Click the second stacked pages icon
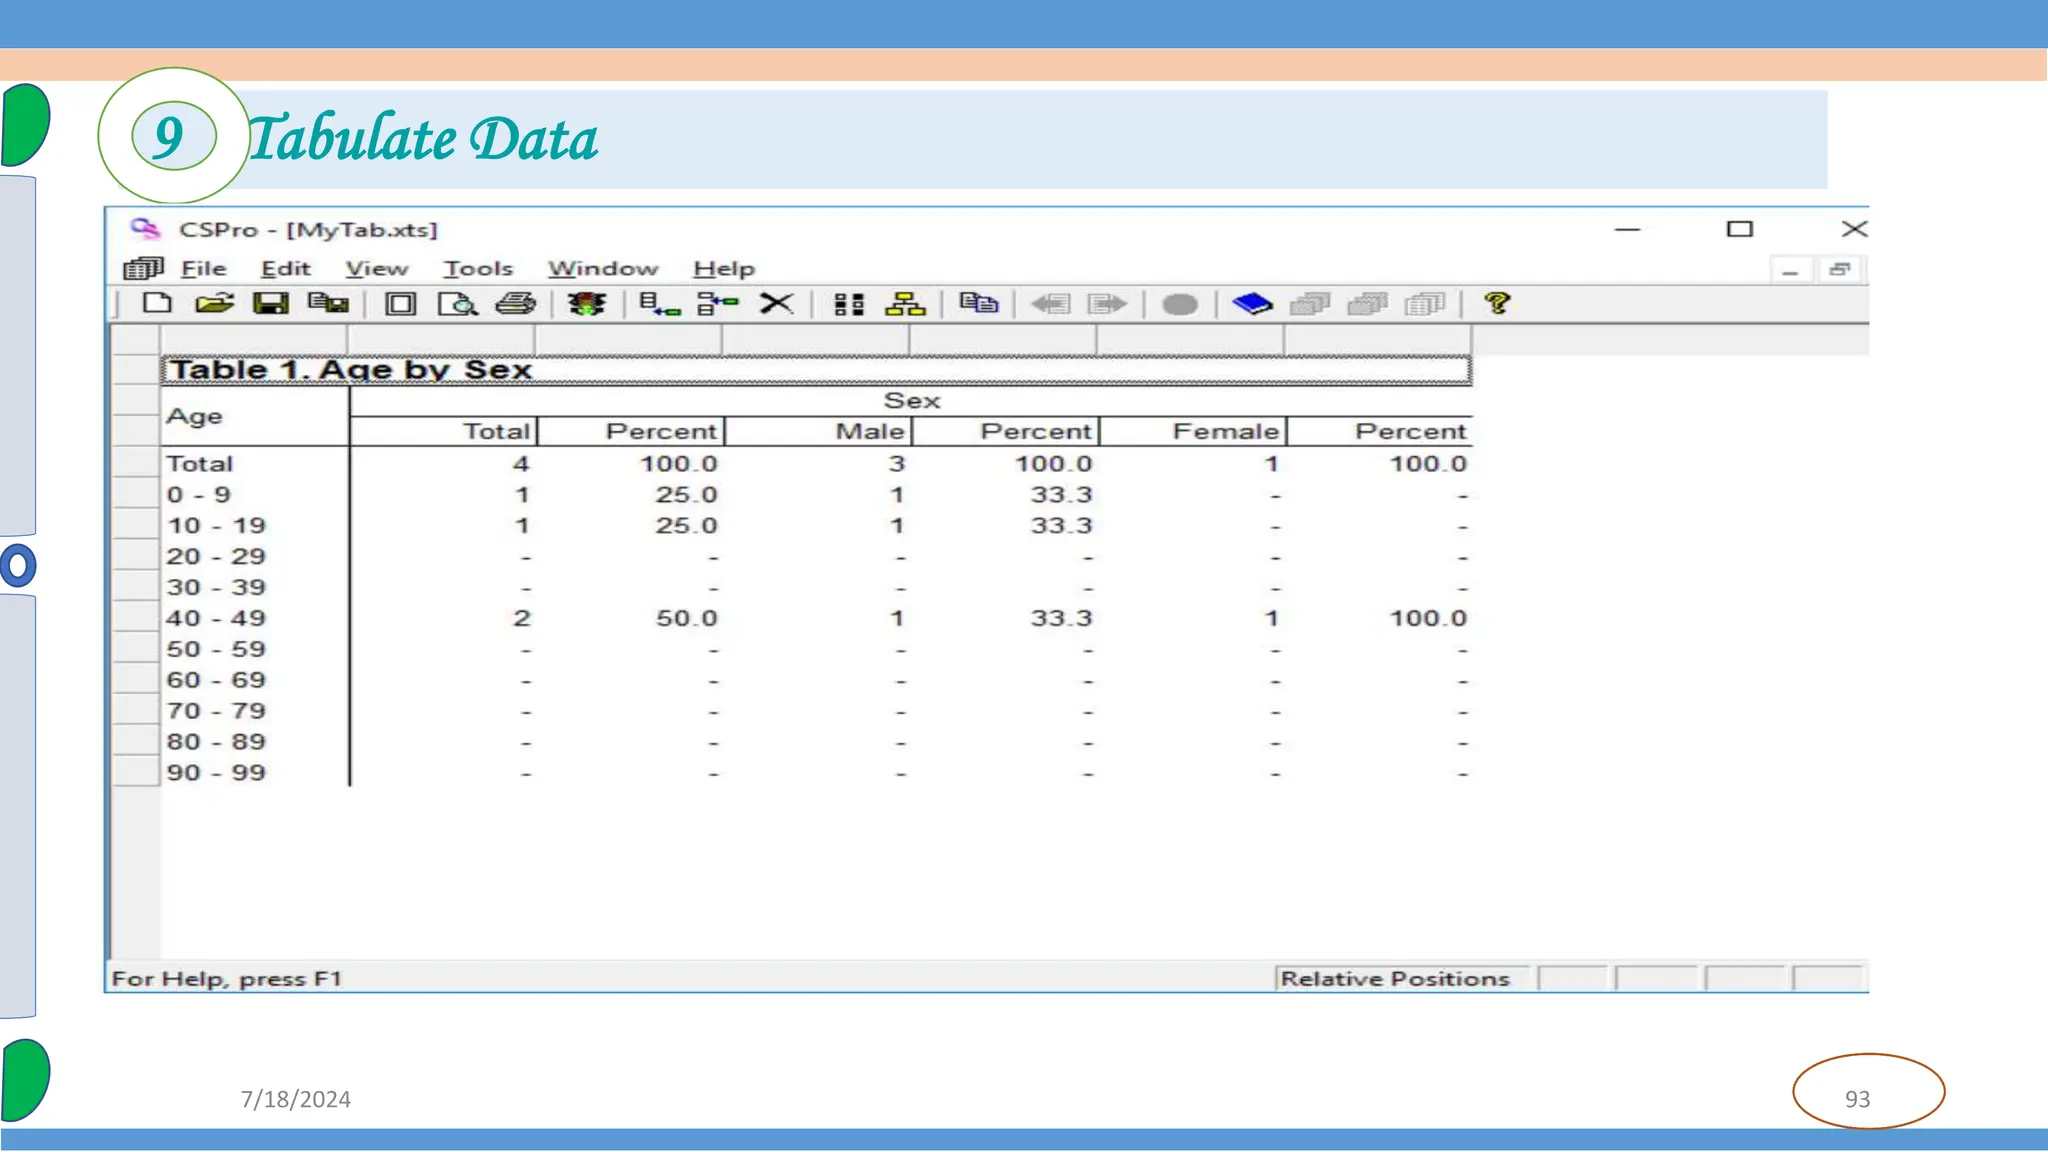Viewport: 2048px width, 1152px height. point(1367,304)
